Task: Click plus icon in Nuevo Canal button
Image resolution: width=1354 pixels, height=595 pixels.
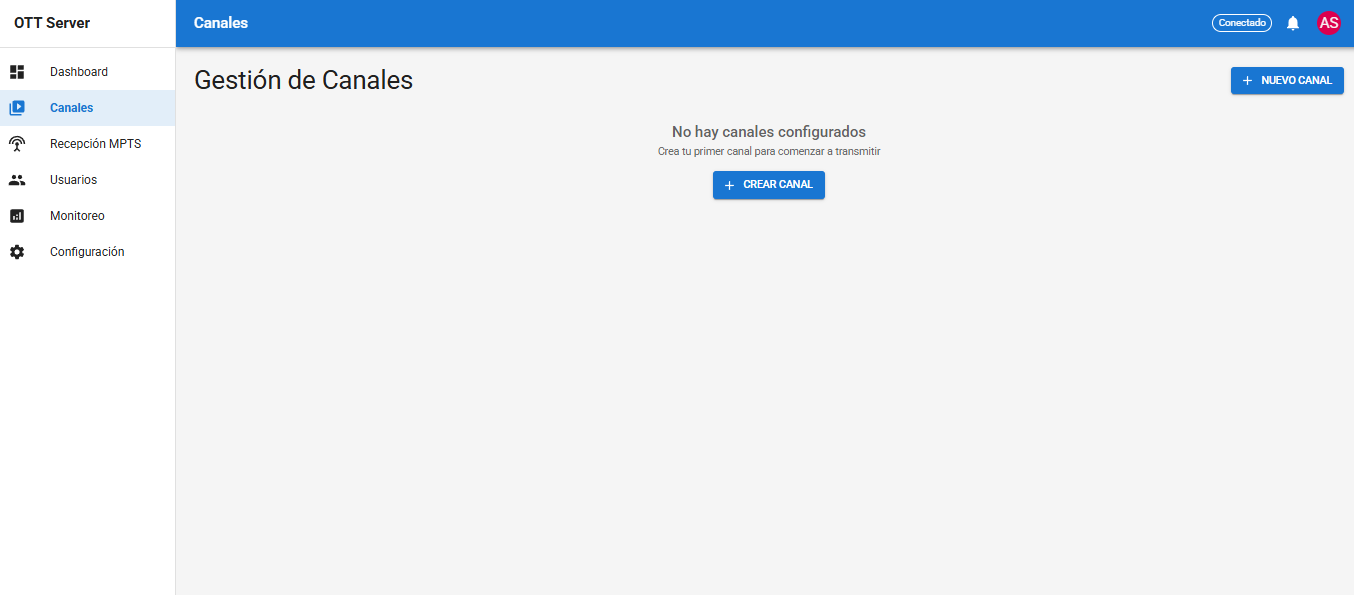Action: point(1247,80)
